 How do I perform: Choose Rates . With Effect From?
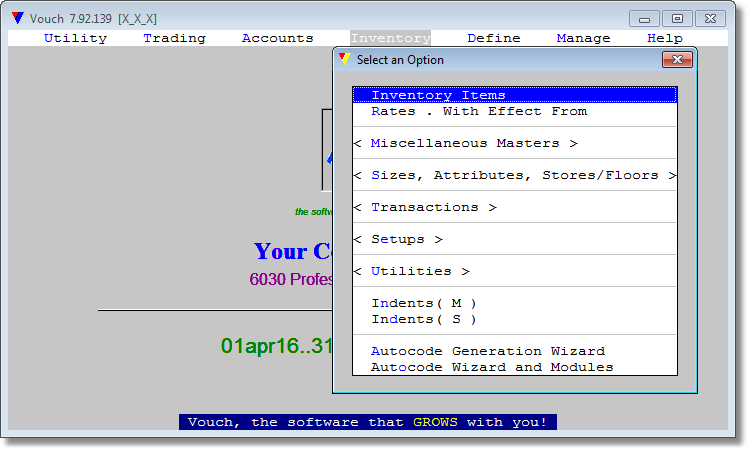coord(515,111)
